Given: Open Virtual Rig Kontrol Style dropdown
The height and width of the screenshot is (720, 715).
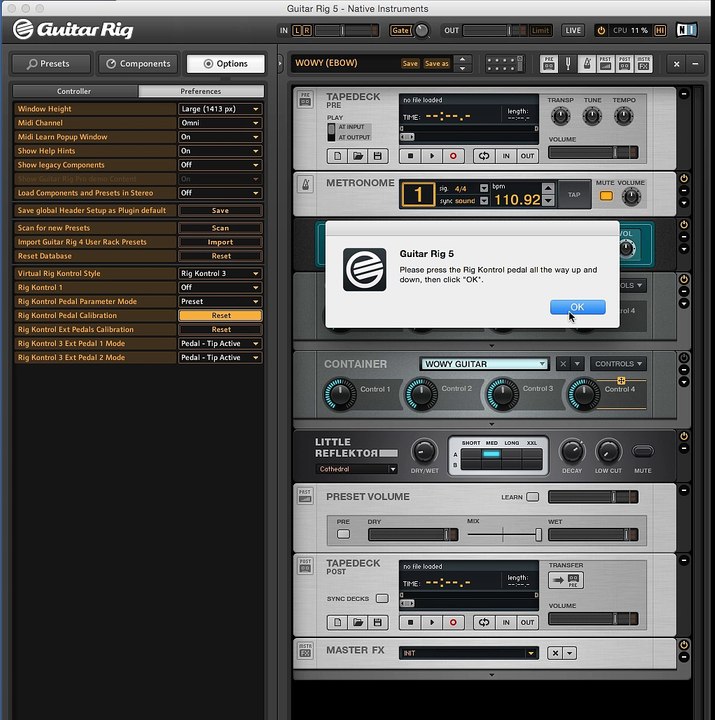Looking at the screenshot, I should pyautogui.click(x=220, y=273).
